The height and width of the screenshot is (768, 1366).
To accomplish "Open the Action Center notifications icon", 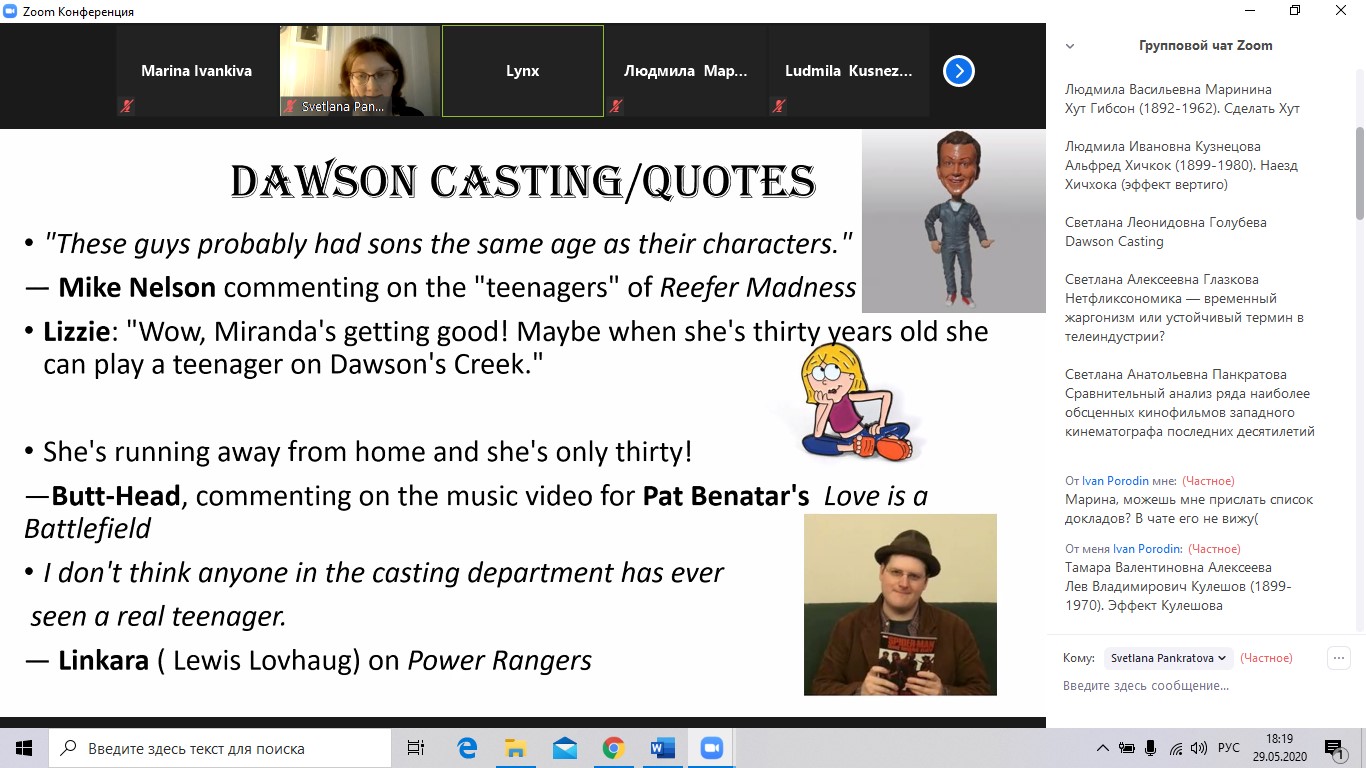I will pos(1335,748).
